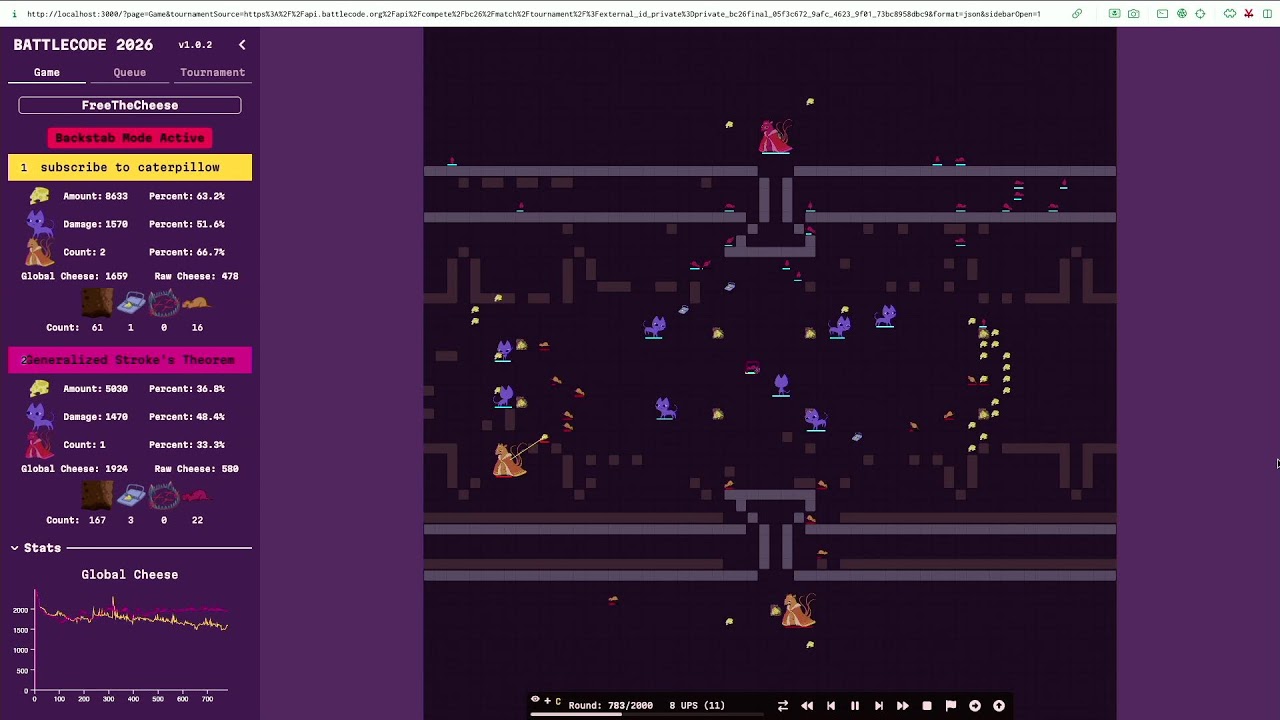Collapse the sidebar with the left chevron
Screen dimensions: 1280x720
click(242, 45)
